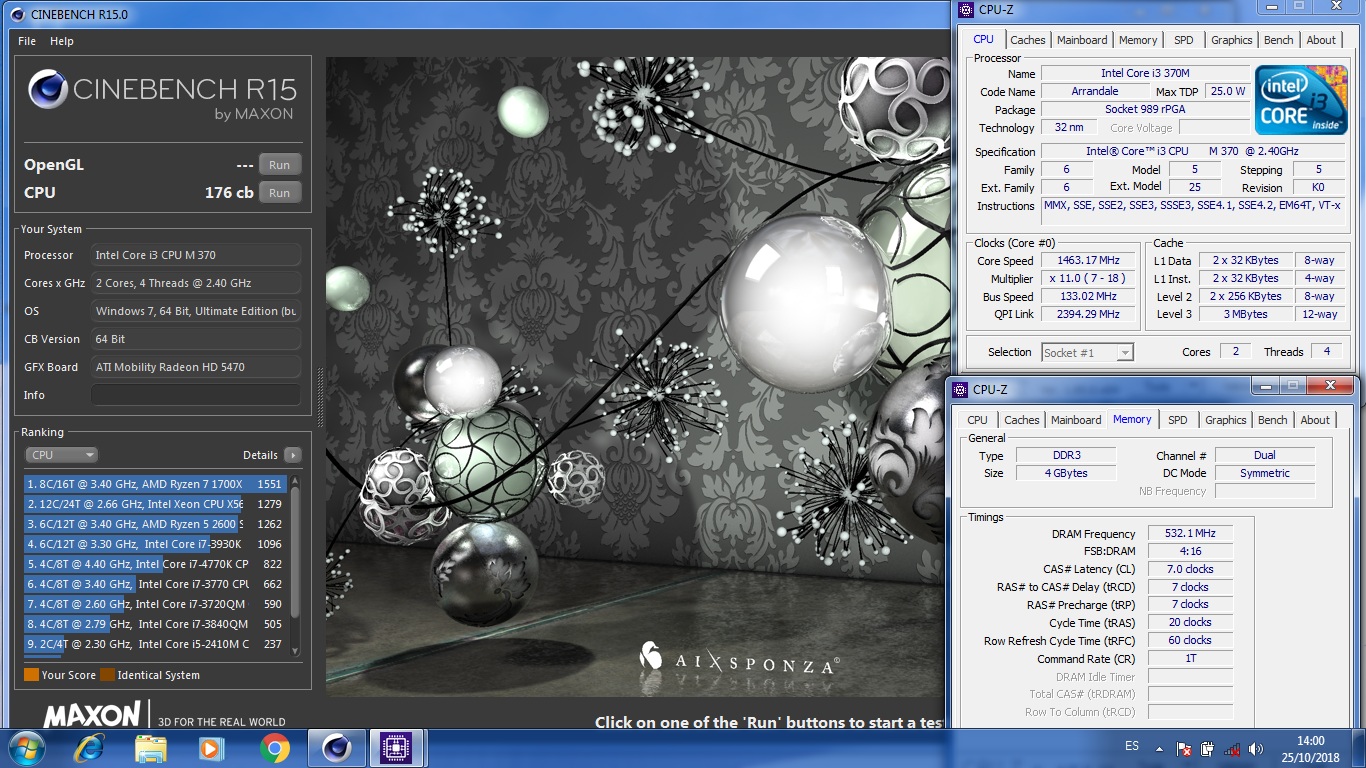The height and width of the screenshot is (768, 1366).
Task: Open Caches tab in top CPU-Z window
Action: [1027, 40]
